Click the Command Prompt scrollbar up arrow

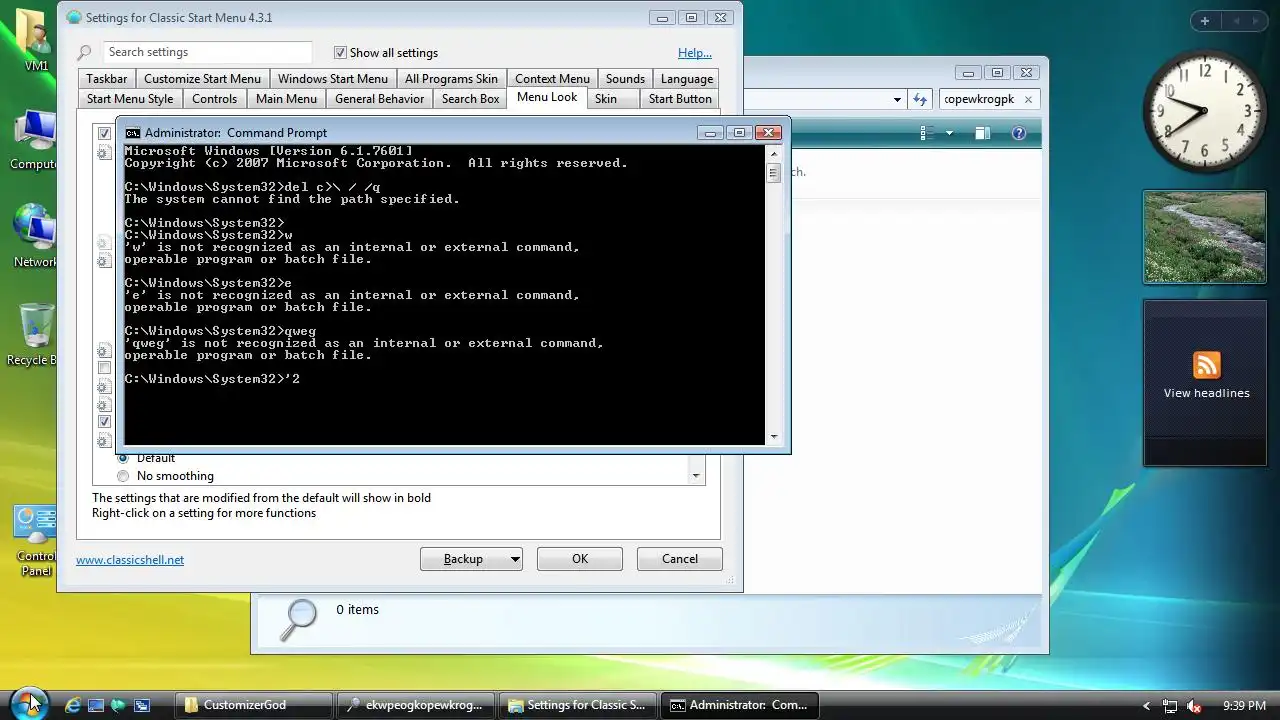773,153
